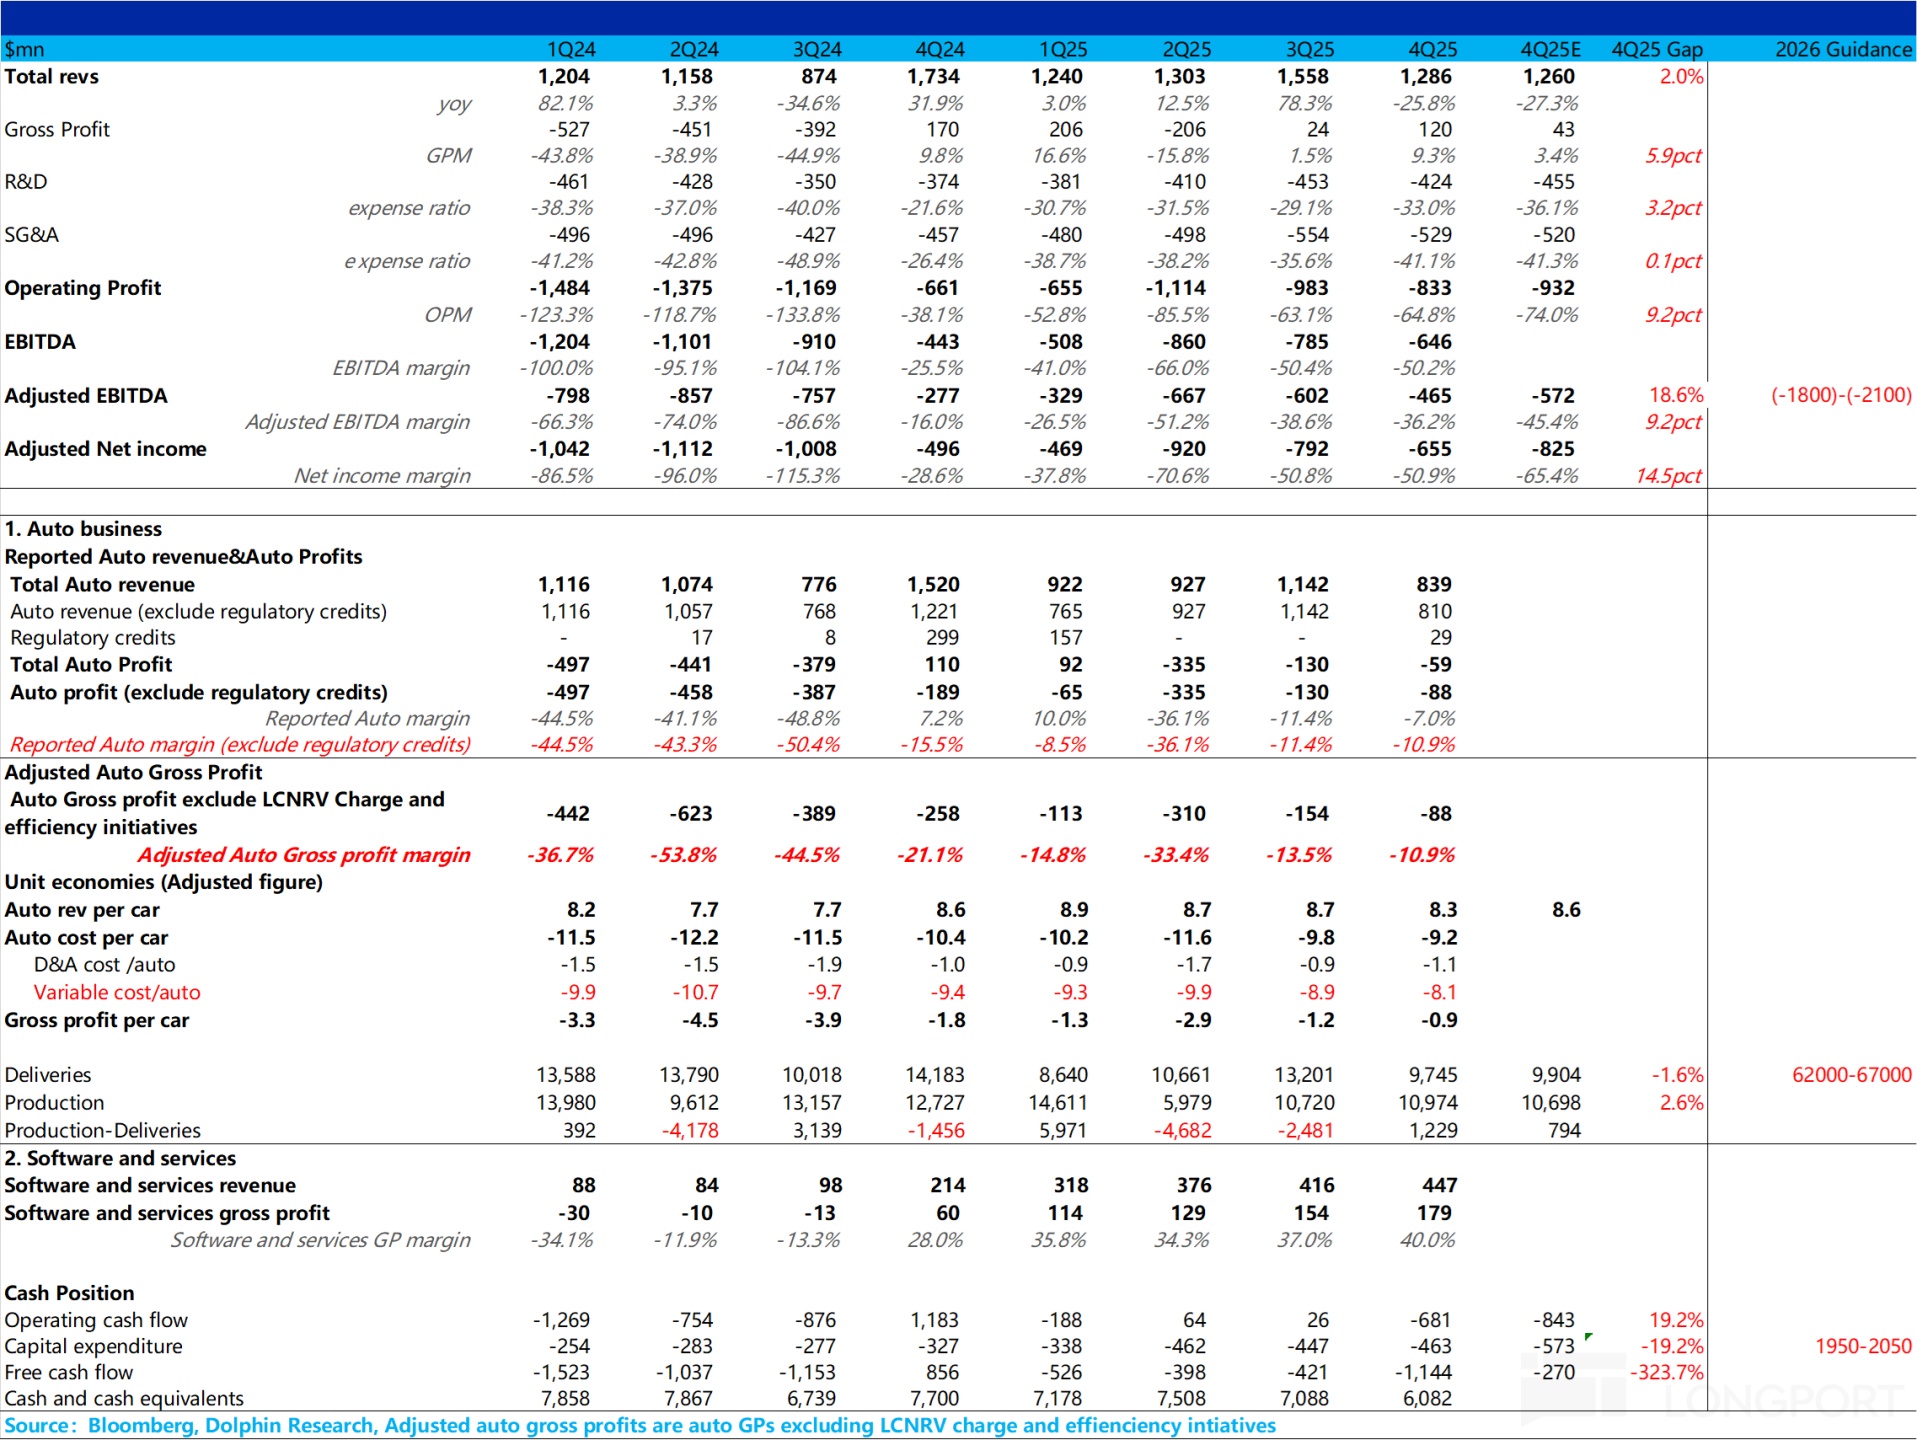This screenshot has width=1917, height=1440.
Task: Select the Total revs row label
Action: pos(52,76)
